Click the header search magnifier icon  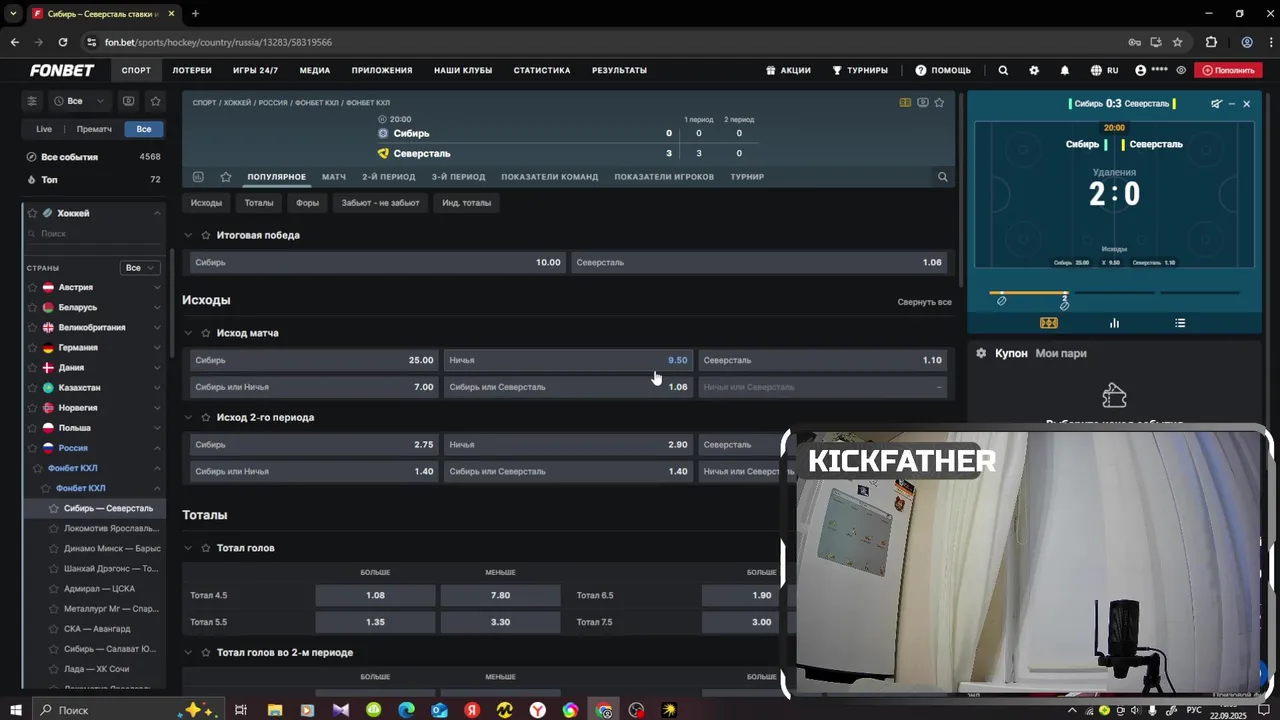[x=1003, y=70]
